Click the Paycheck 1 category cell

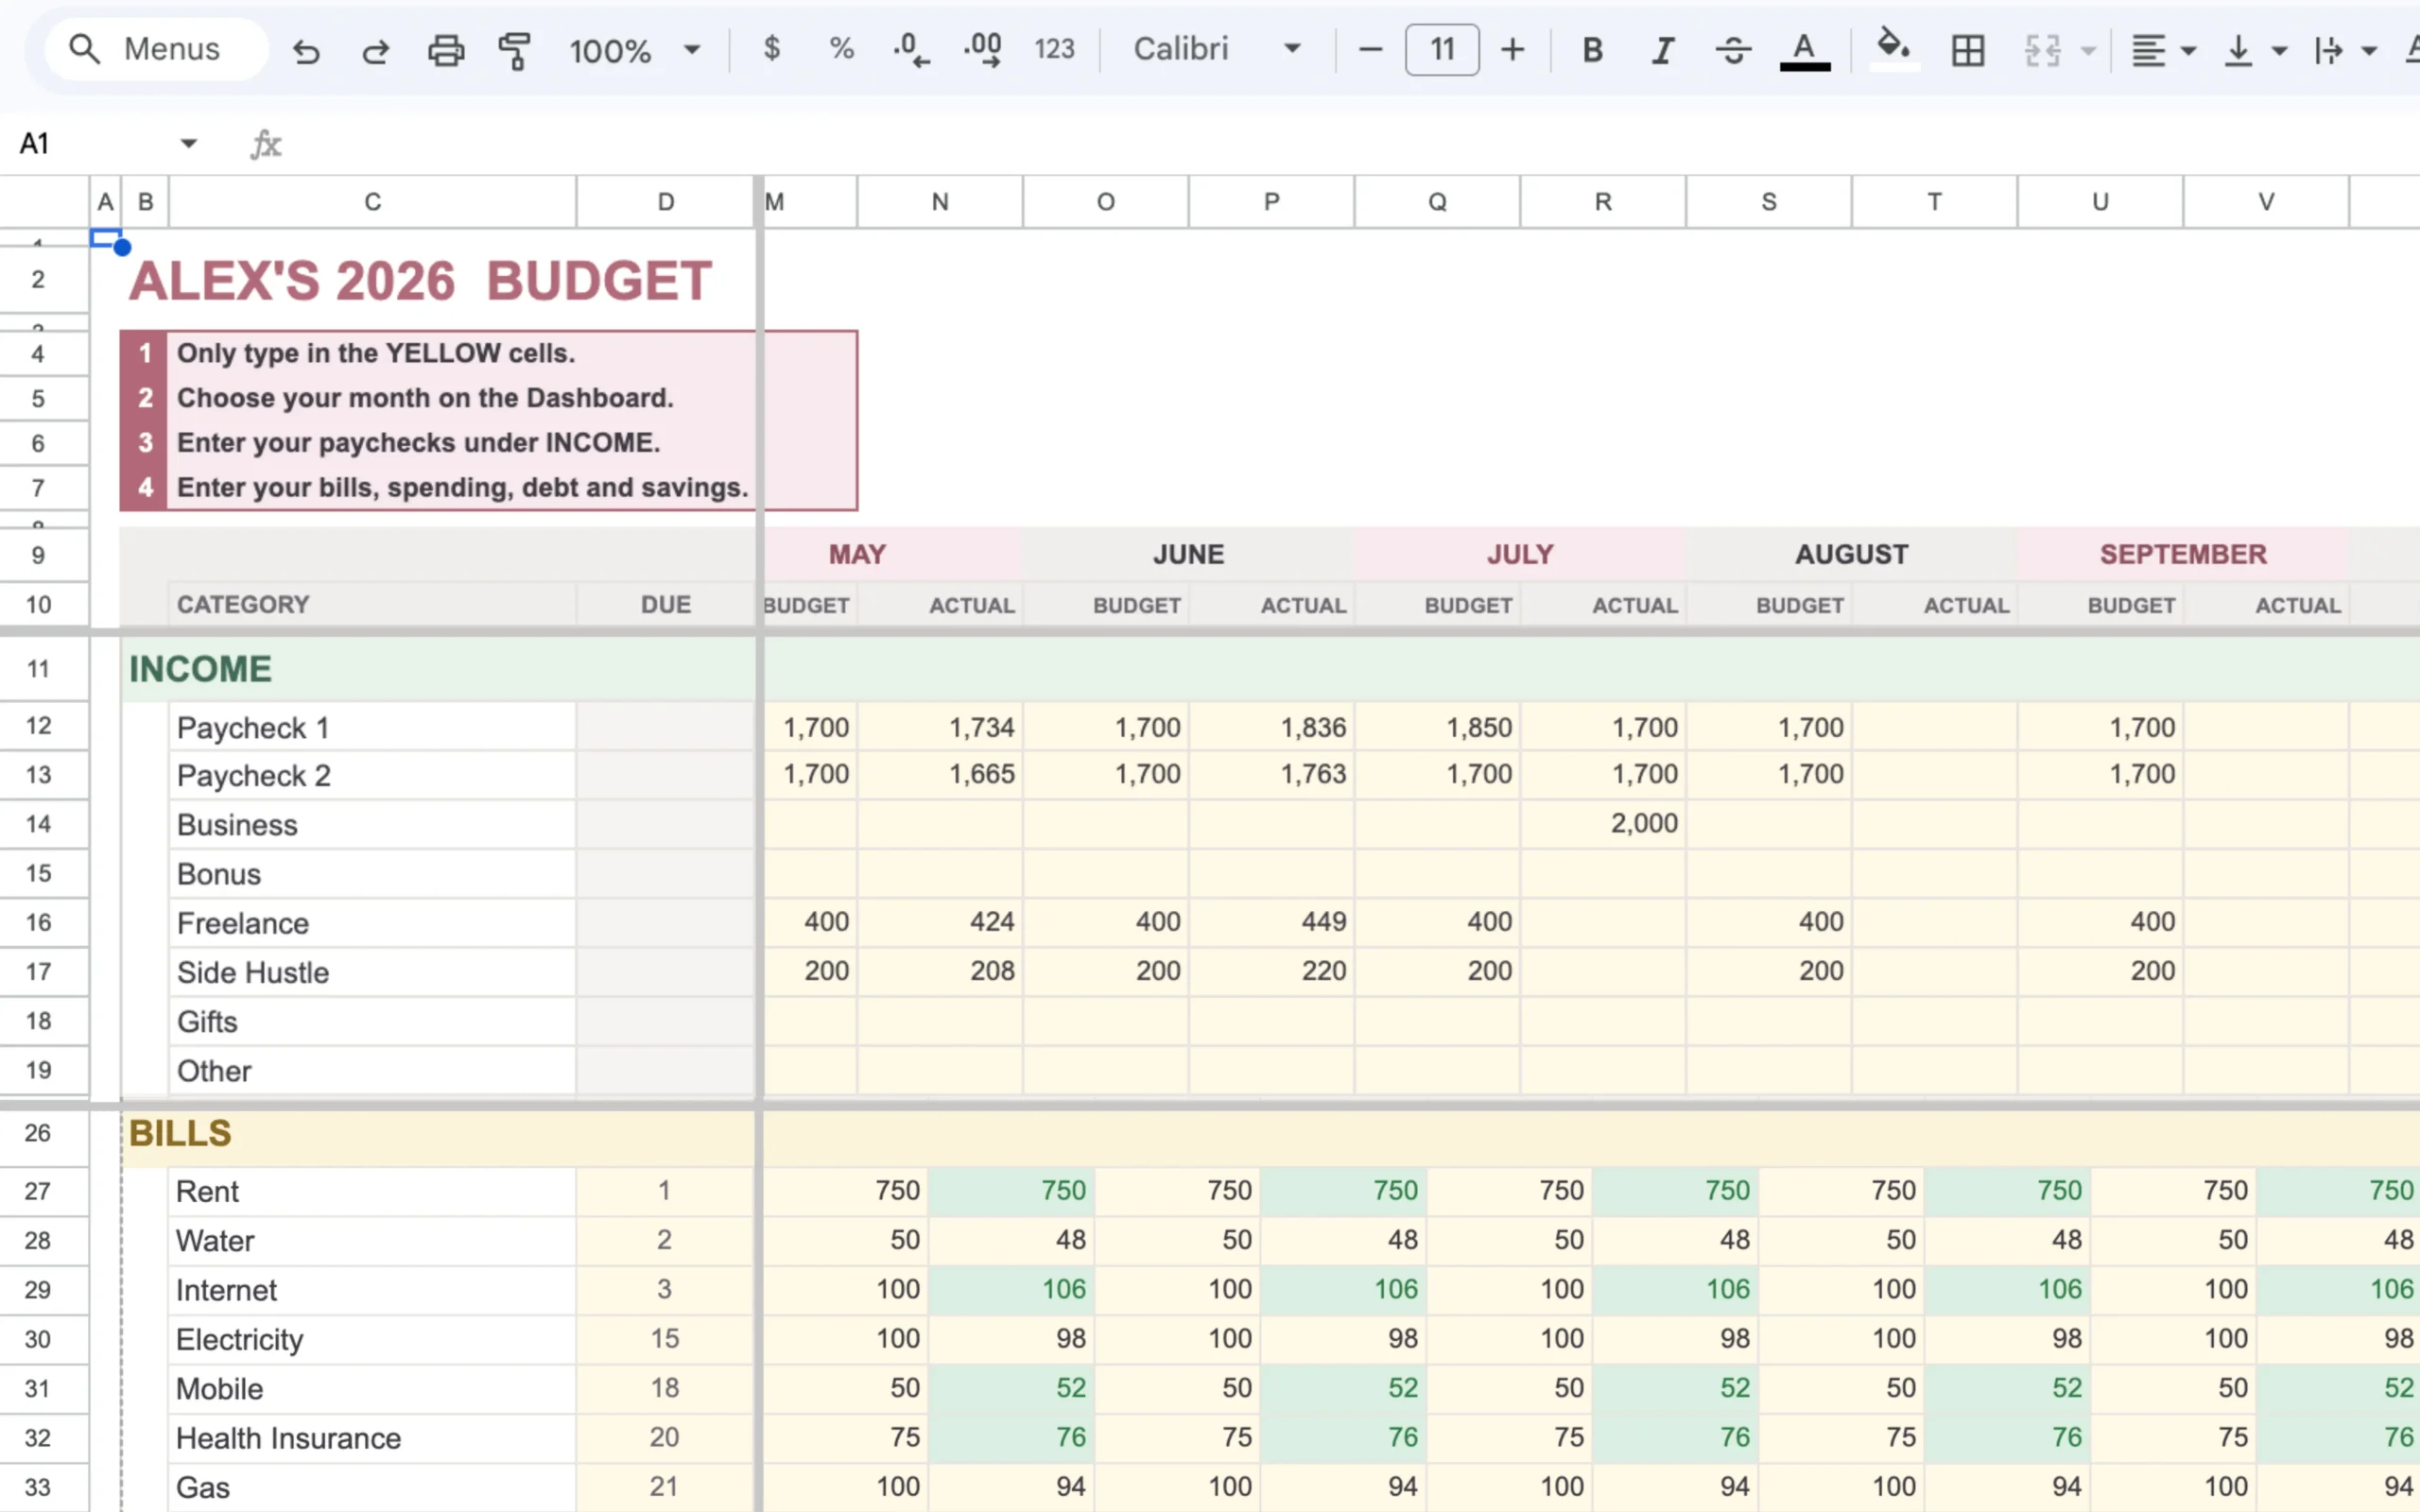[x=372, y=727]
